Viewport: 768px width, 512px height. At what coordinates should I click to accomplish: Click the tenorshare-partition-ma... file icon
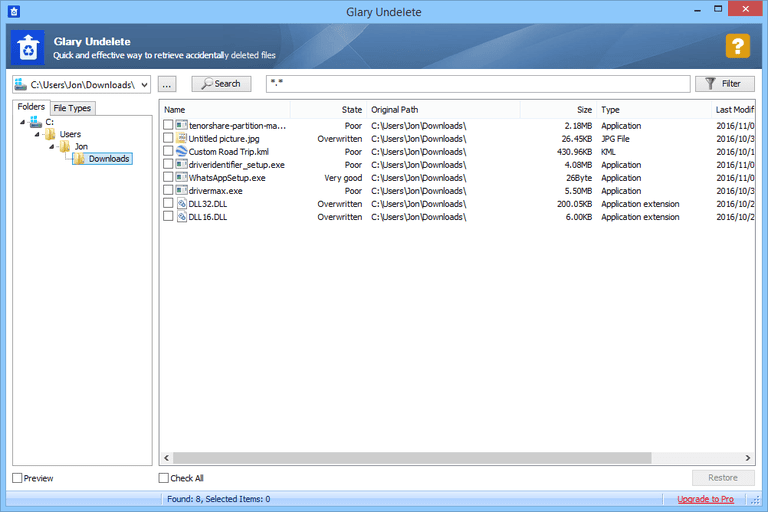[181, 125]
